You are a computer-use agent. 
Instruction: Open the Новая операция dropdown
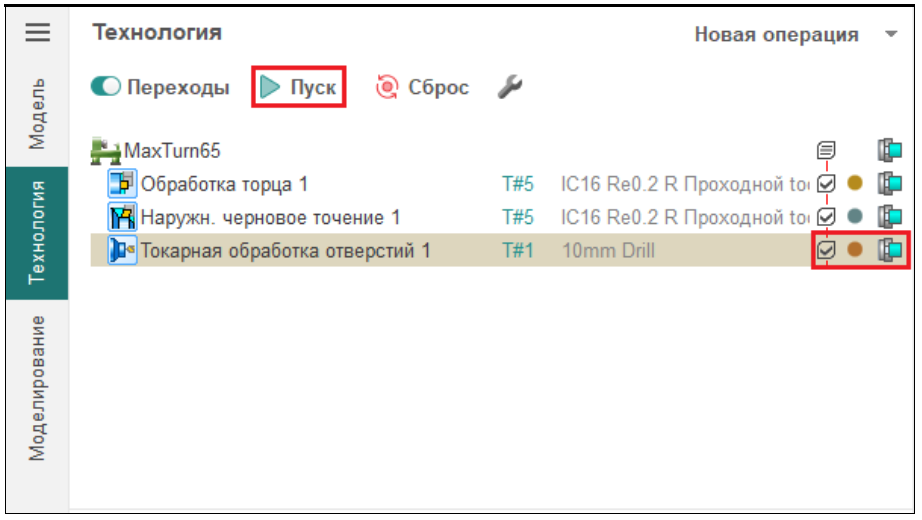(795, 35)
